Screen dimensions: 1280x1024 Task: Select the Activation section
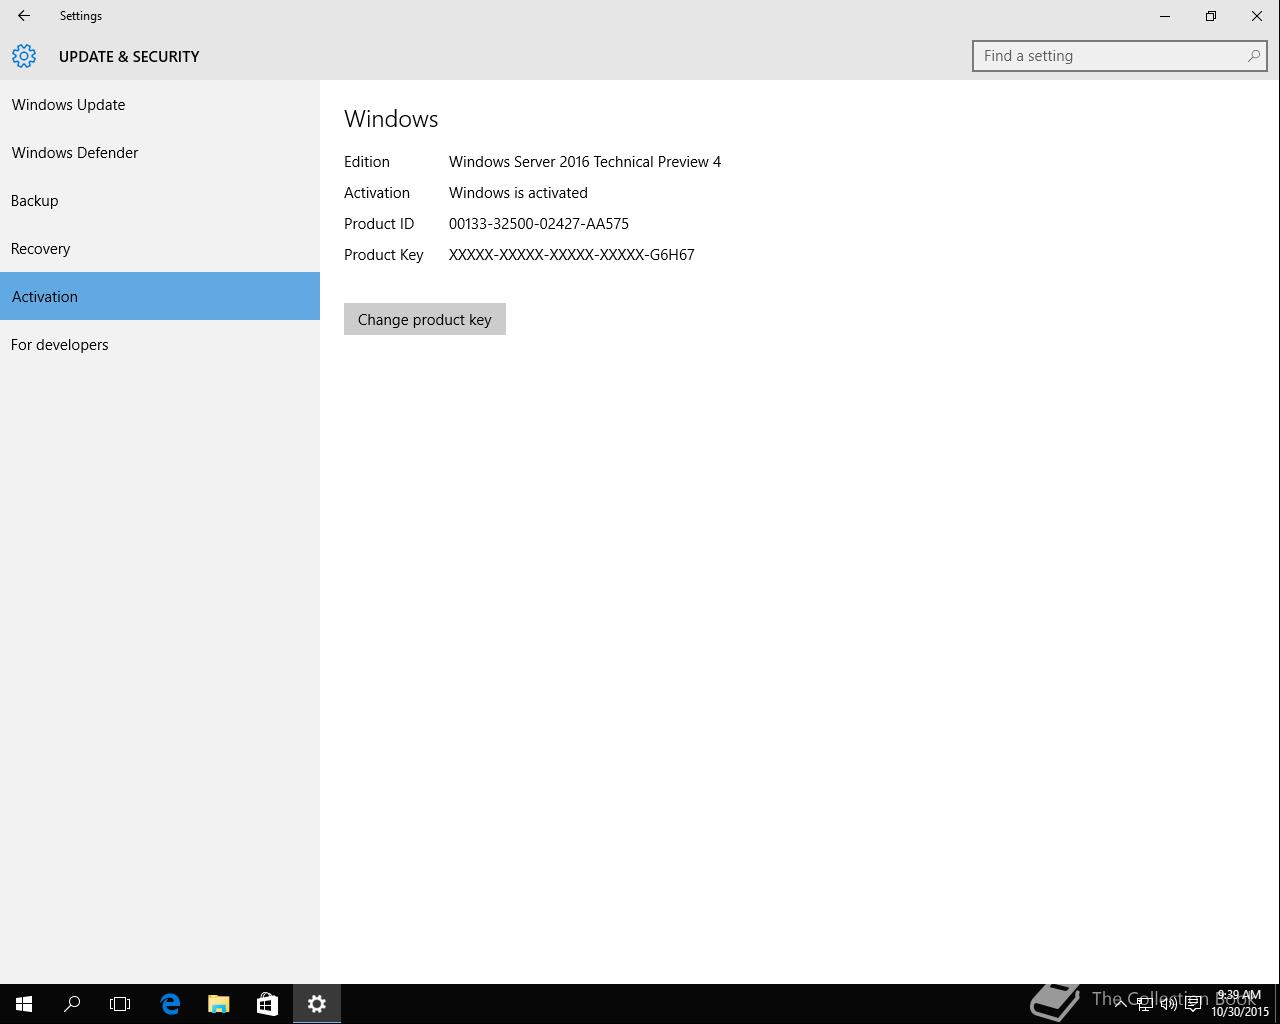coord(160,296)
